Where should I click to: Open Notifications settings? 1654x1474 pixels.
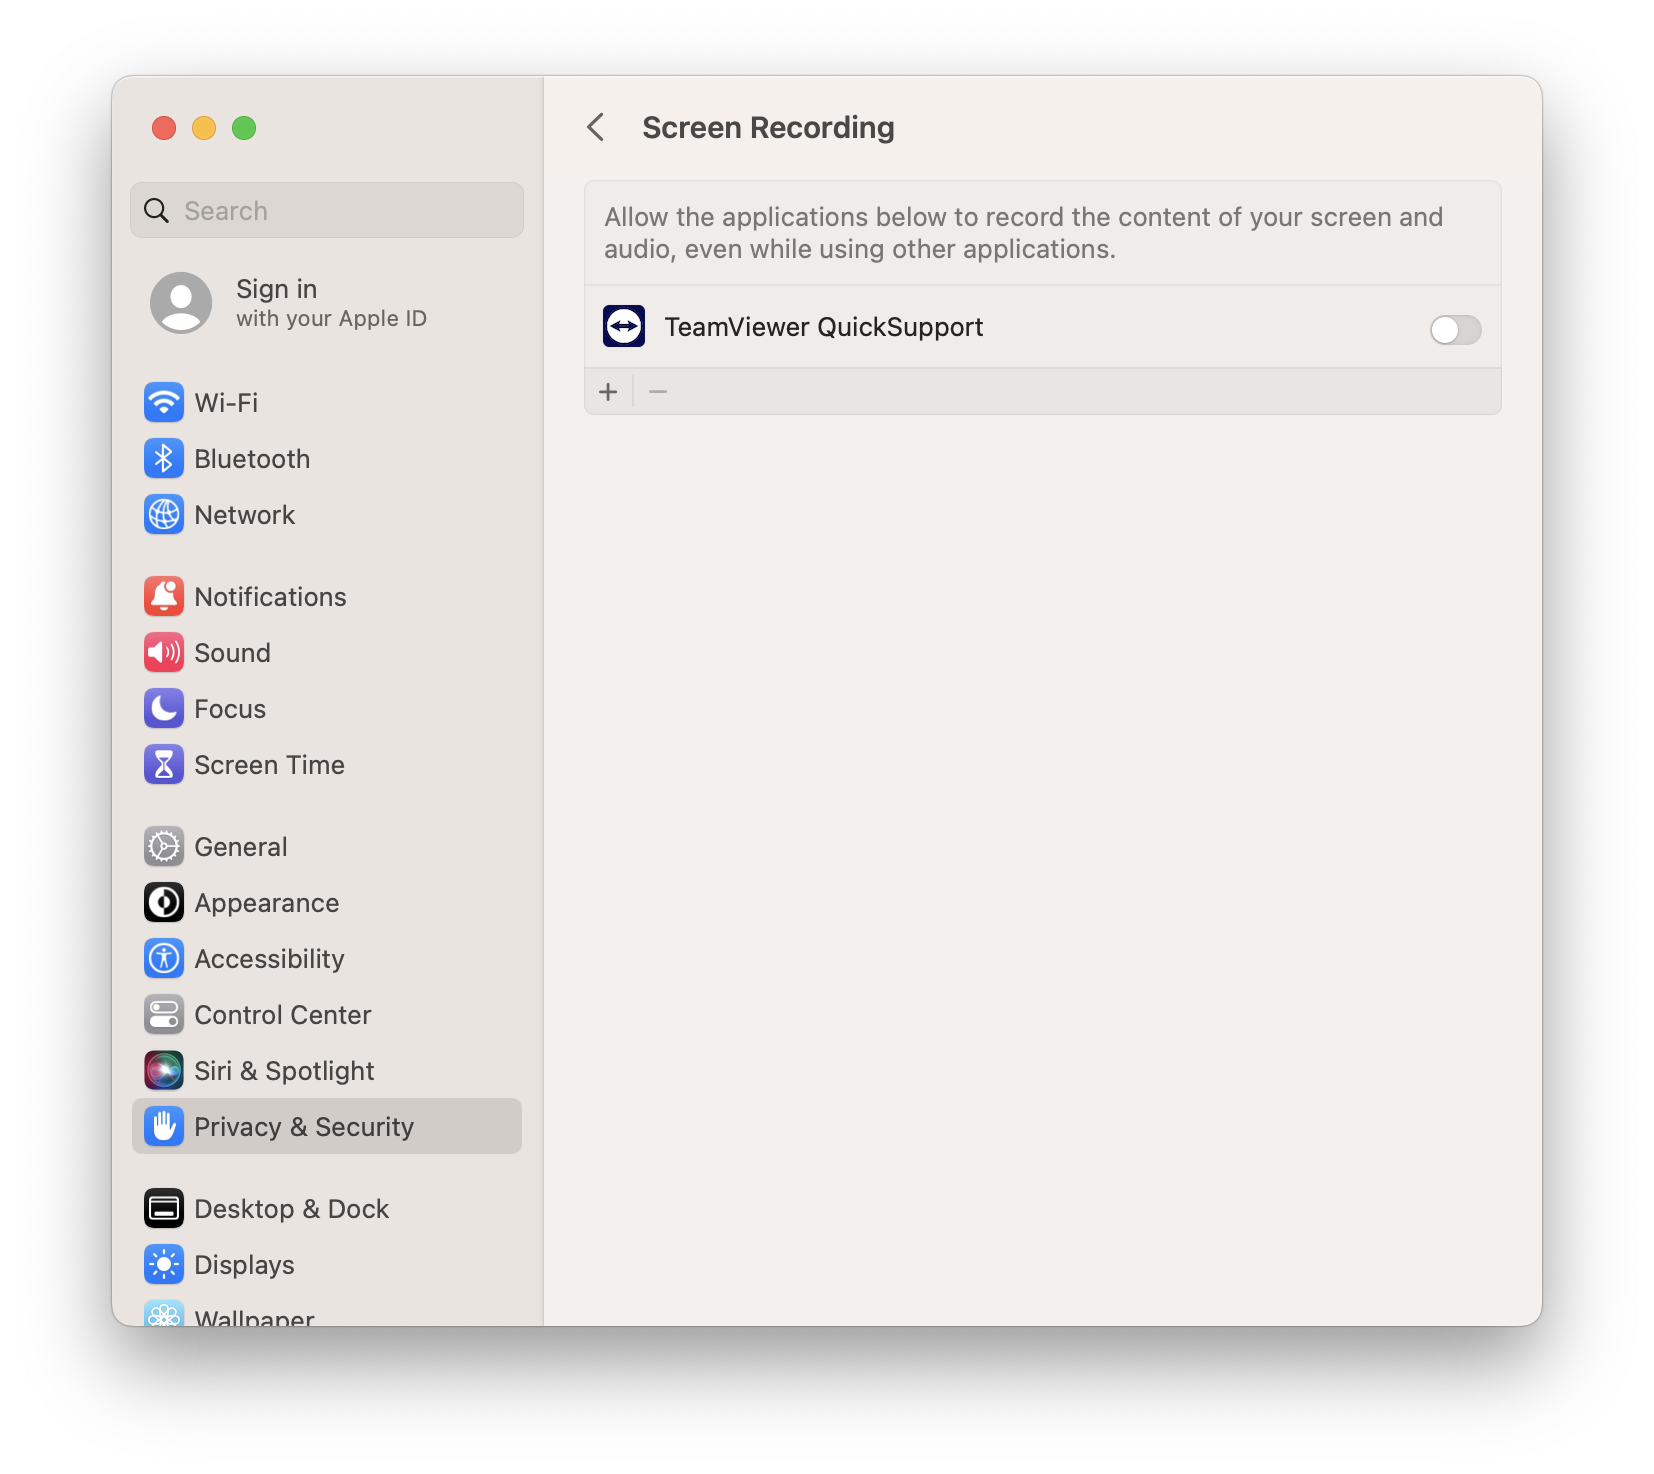click(x=270, y=596)
